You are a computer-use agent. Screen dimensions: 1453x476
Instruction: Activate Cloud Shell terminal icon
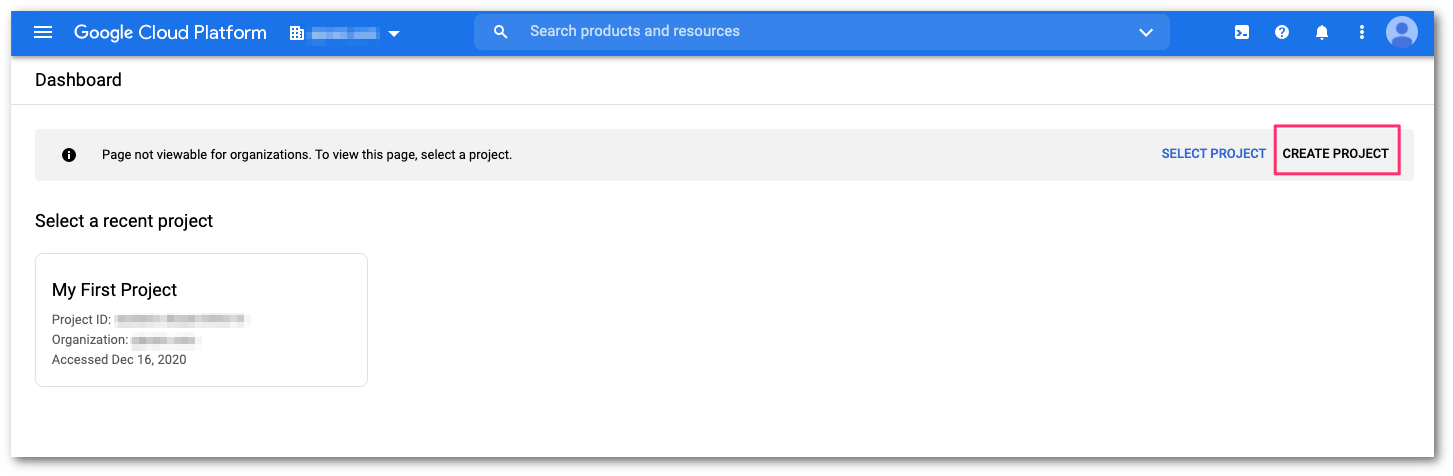[1241, 32]
